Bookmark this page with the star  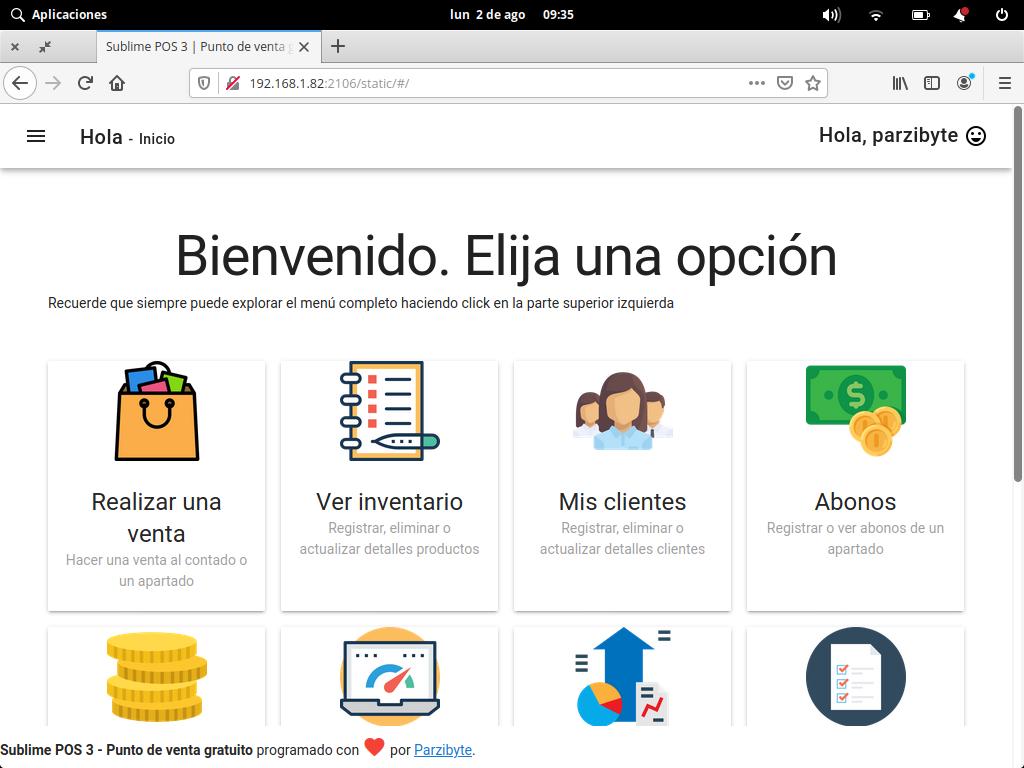(812, 83)
